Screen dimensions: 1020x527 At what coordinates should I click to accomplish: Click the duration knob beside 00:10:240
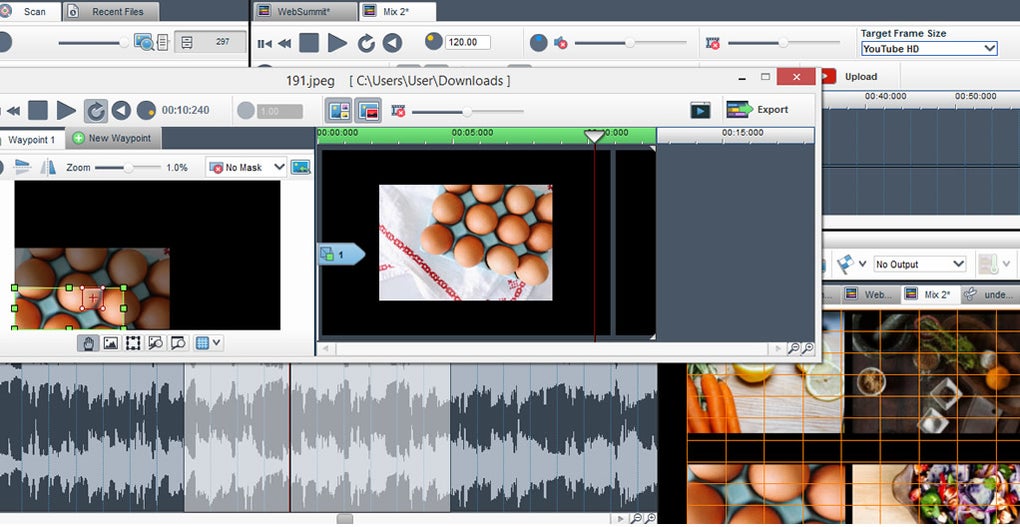click(x=146, y=110)
